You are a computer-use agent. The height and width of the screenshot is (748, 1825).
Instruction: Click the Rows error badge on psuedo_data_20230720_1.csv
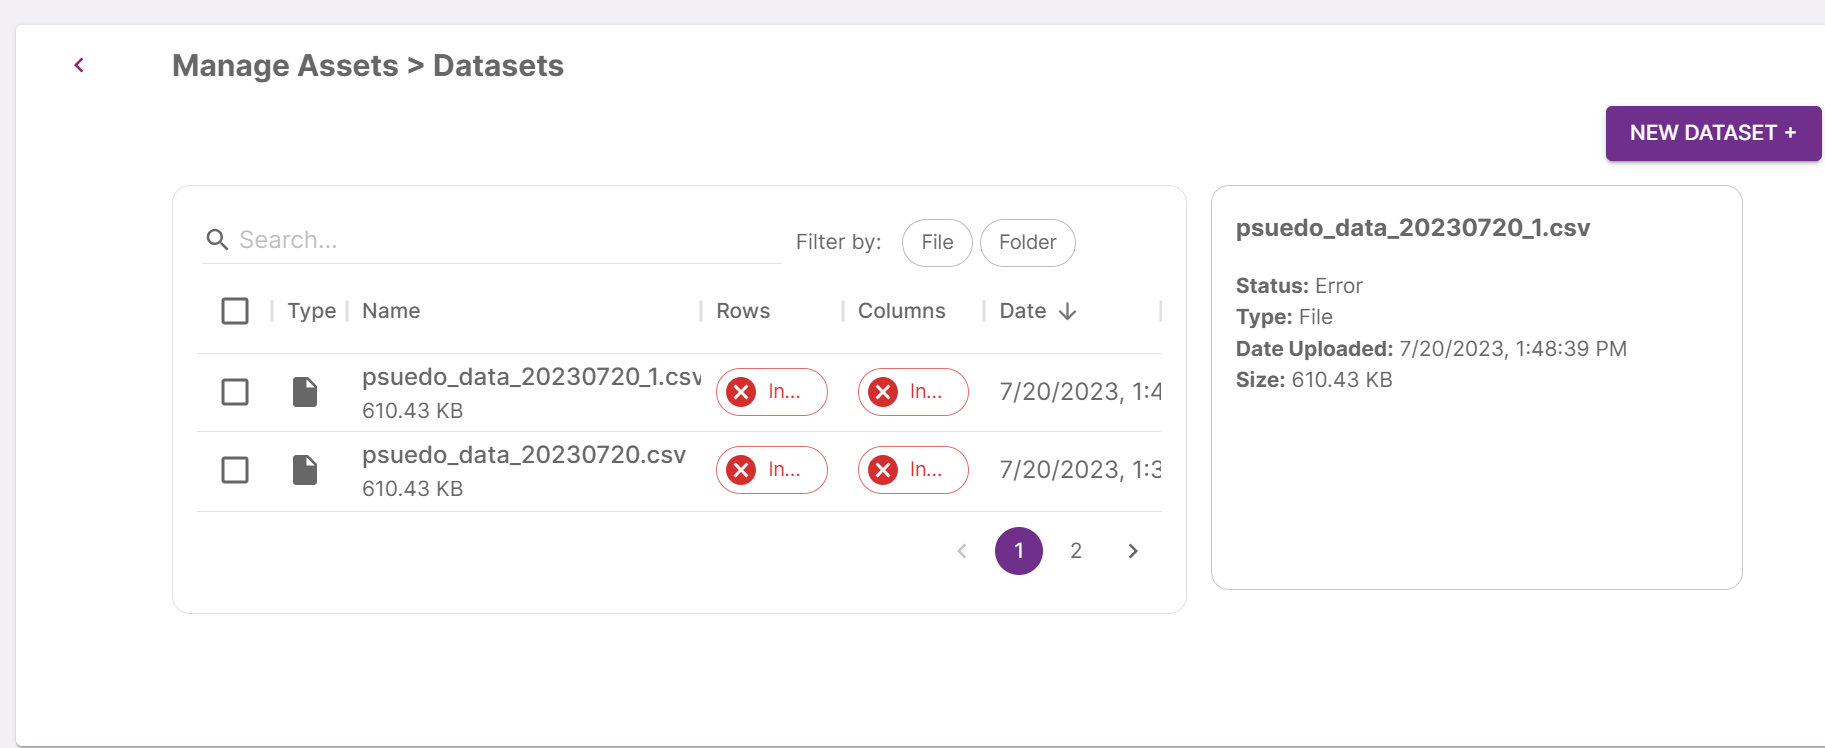click(771, 392)
